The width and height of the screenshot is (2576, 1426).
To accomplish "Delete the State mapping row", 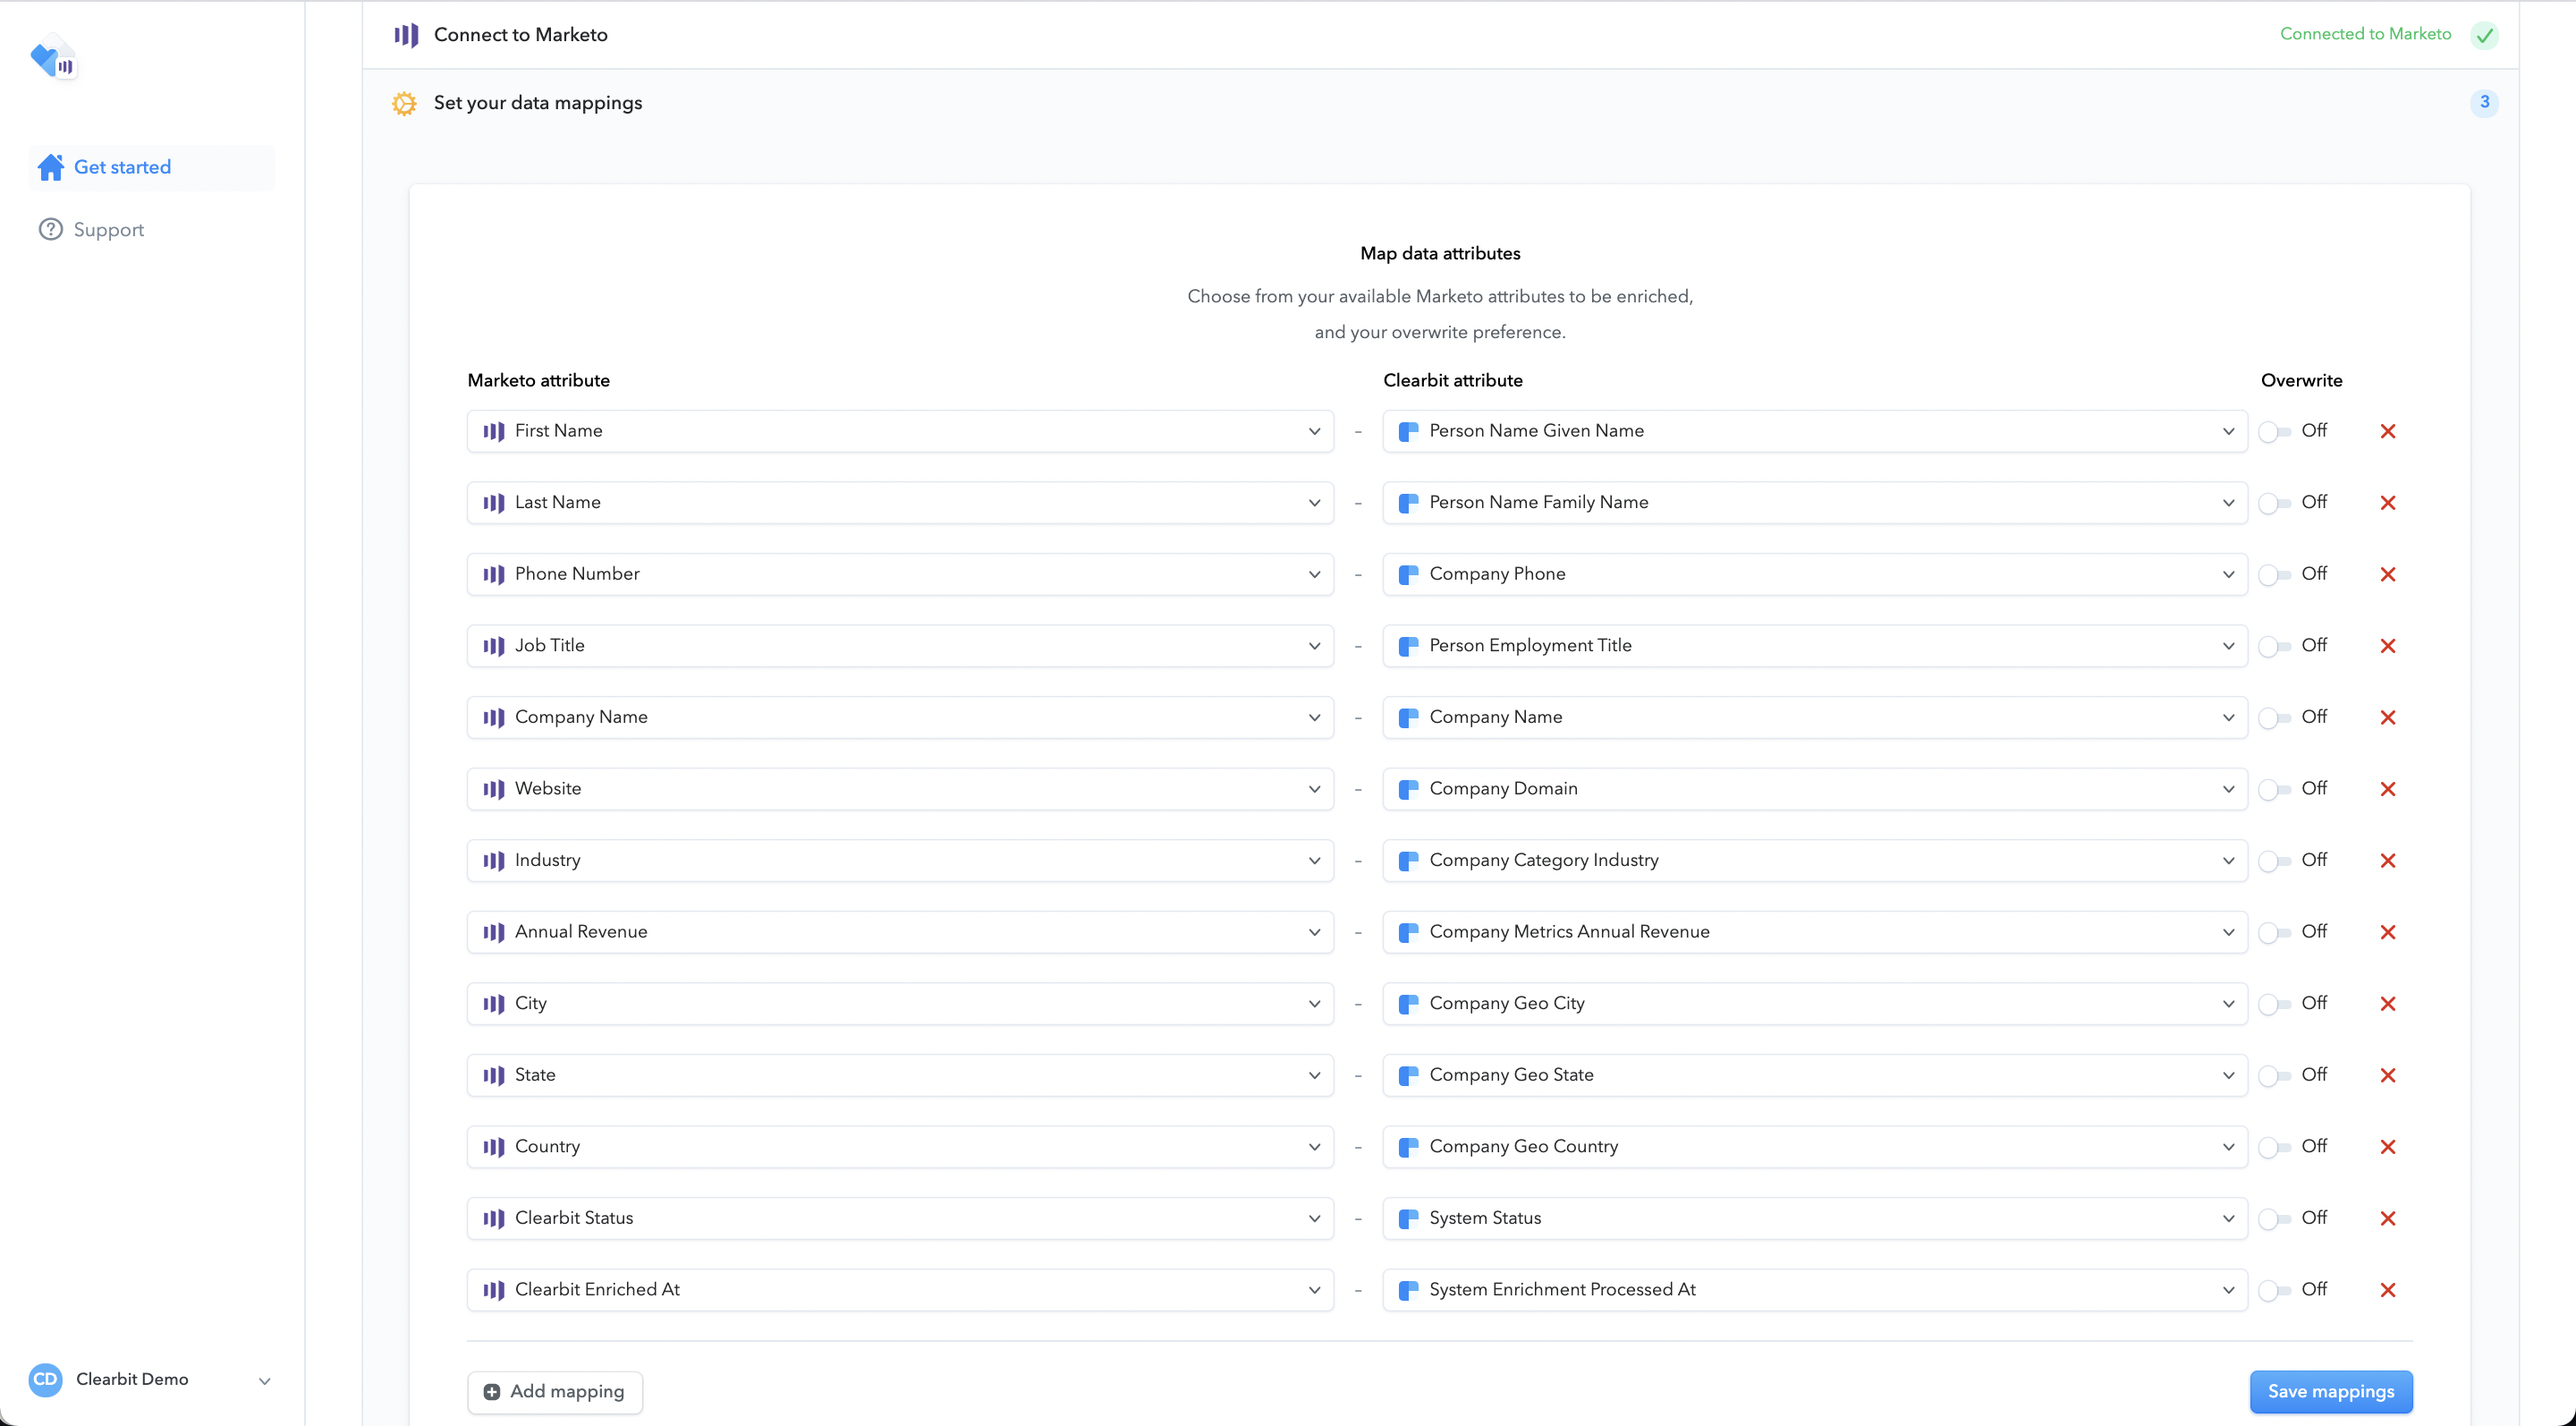I will (2388, 1075).
